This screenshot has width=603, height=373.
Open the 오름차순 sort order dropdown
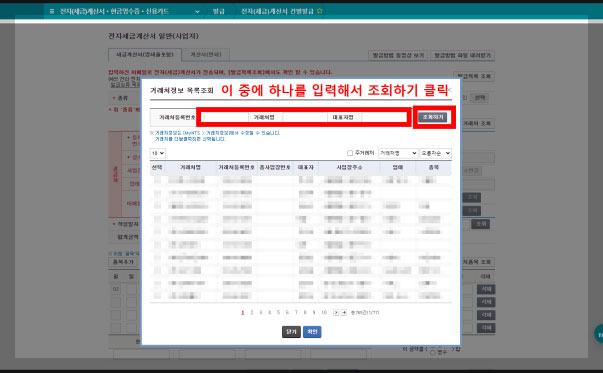pos(435,153)
